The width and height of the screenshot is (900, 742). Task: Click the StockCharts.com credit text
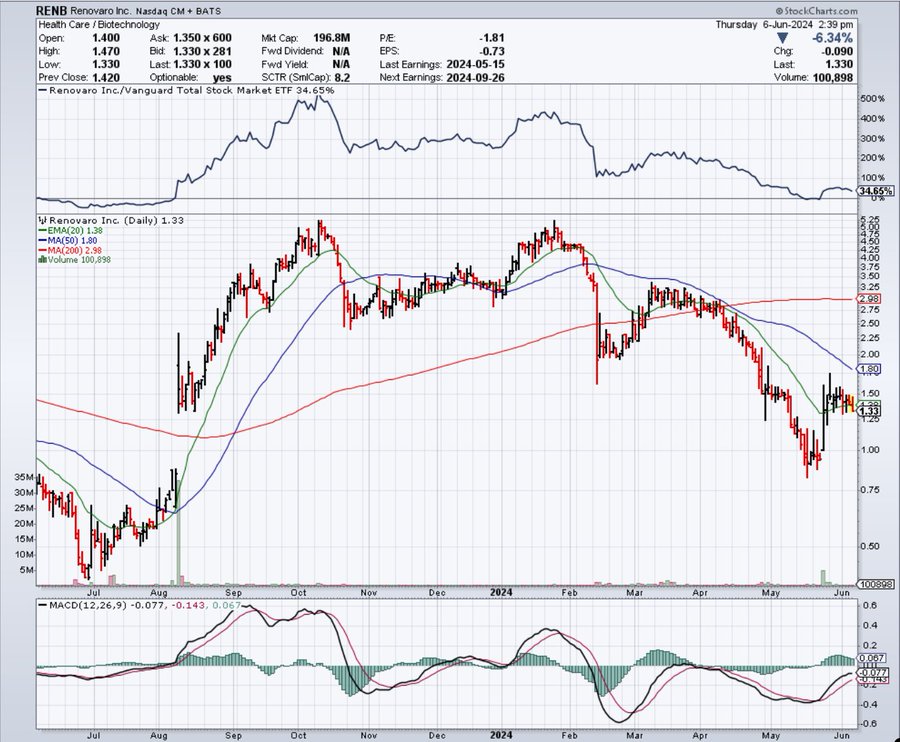coord(817,11)
